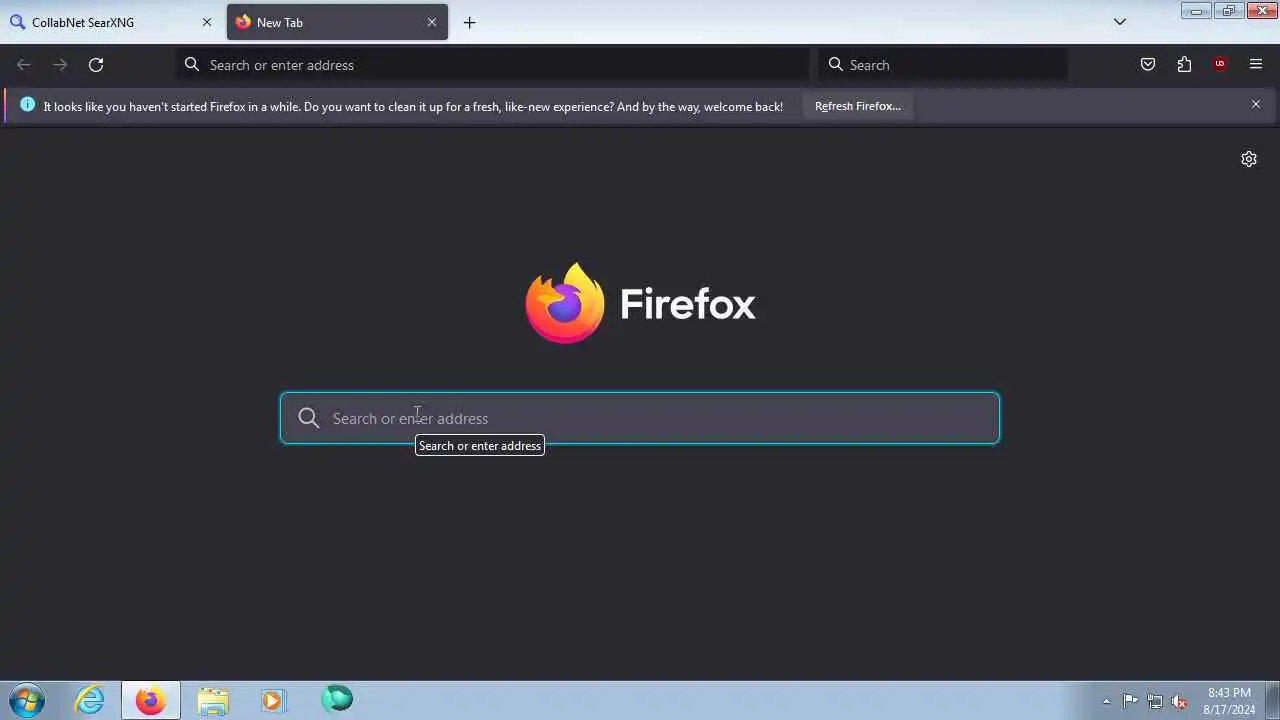Focus the toolbar Search box
Screen dimensions: 1280x720
(943, 65)
